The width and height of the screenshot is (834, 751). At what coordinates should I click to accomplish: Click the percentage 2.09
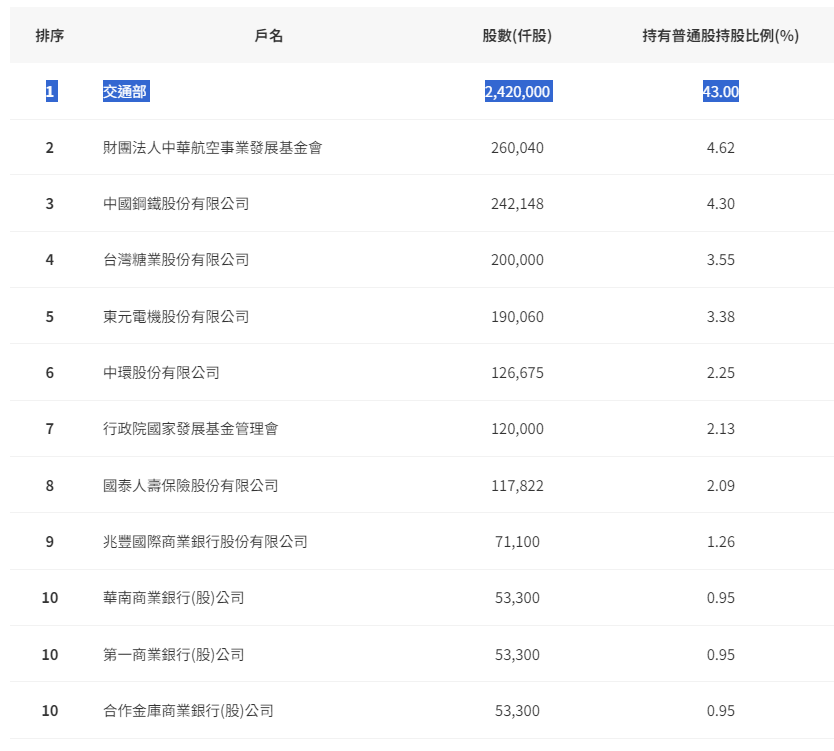point(721,486)
